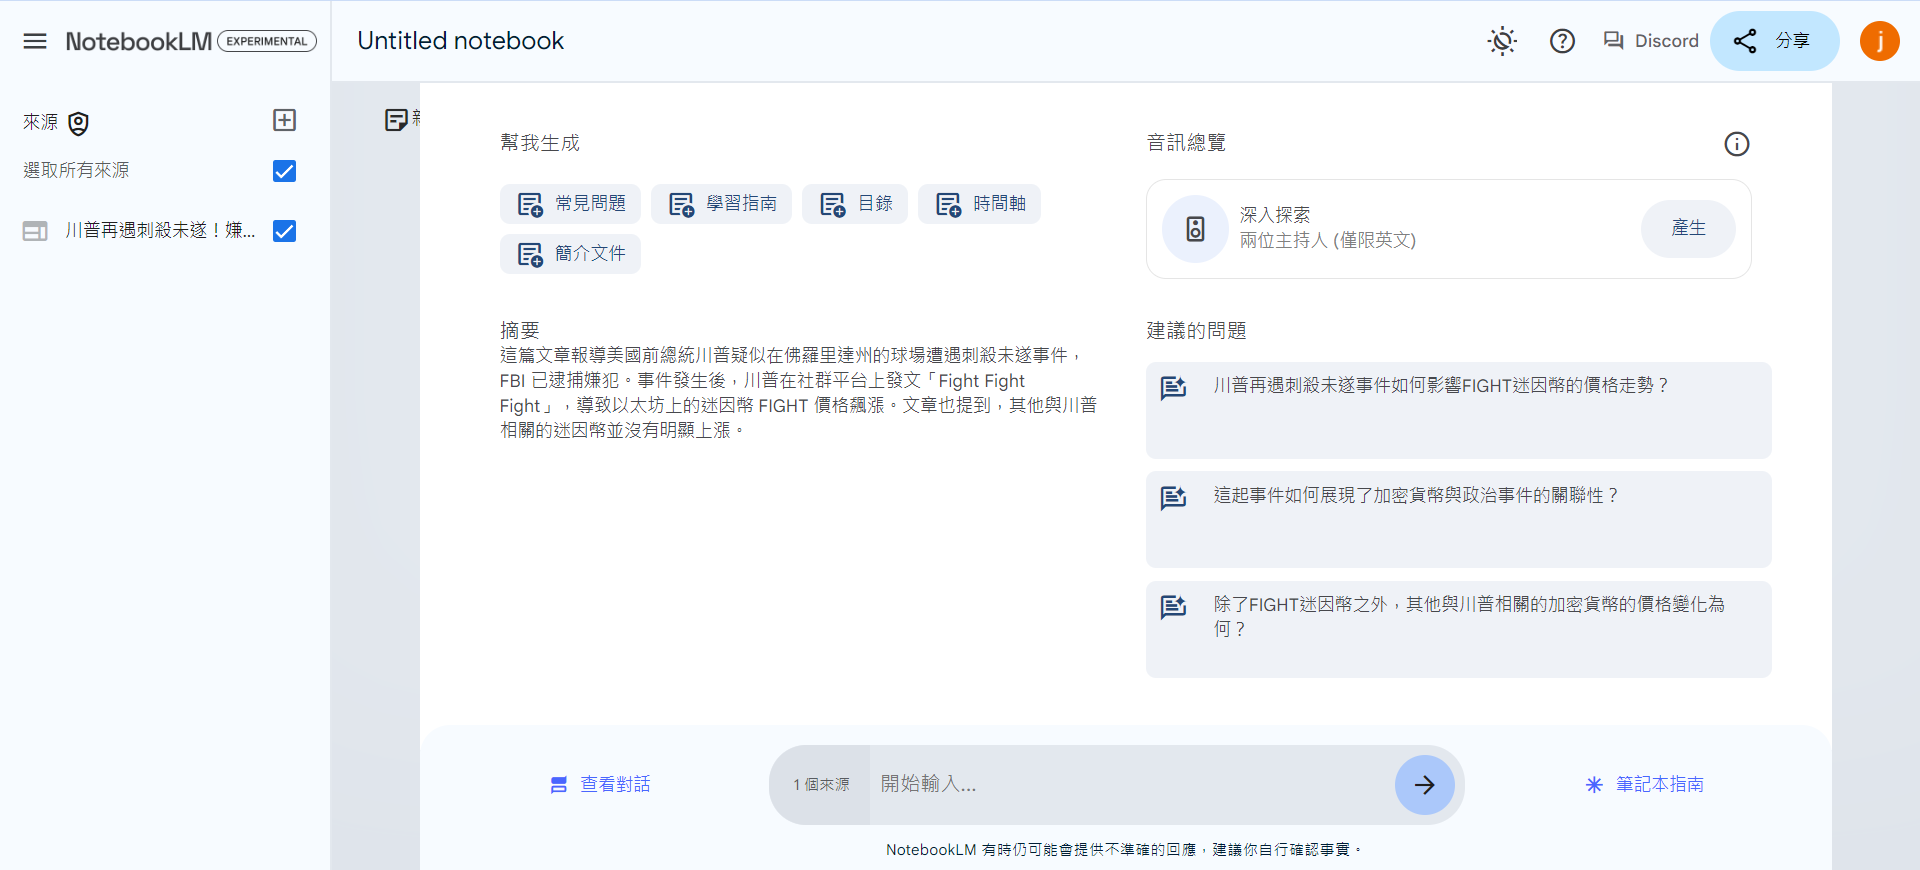This screenshot has width=1920, height=870.
Task: Add a new source with plus icon
Action: pyautogui.click(x=284, y=120)
